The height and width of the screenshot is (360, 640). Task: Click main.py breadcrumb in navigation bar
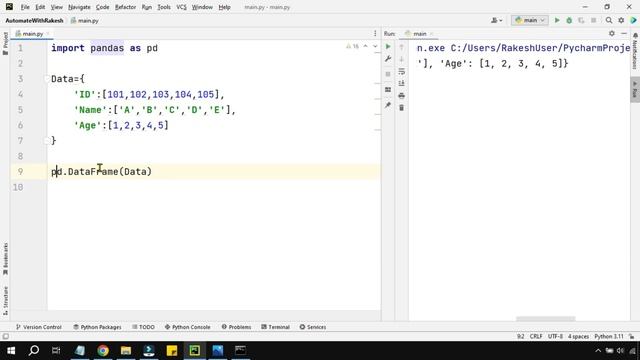click(x=85, y=20)
